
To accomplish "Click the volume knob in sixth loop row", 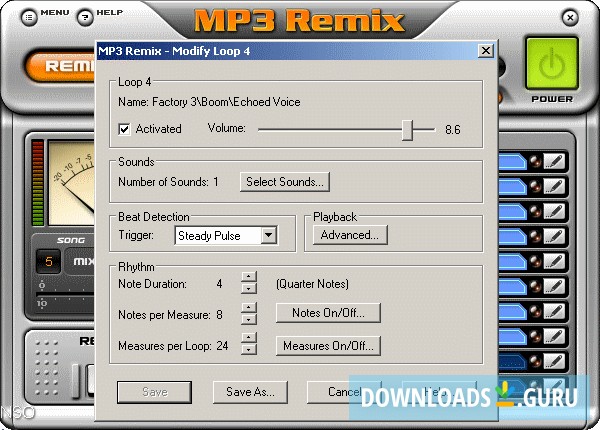I will 535,286.
